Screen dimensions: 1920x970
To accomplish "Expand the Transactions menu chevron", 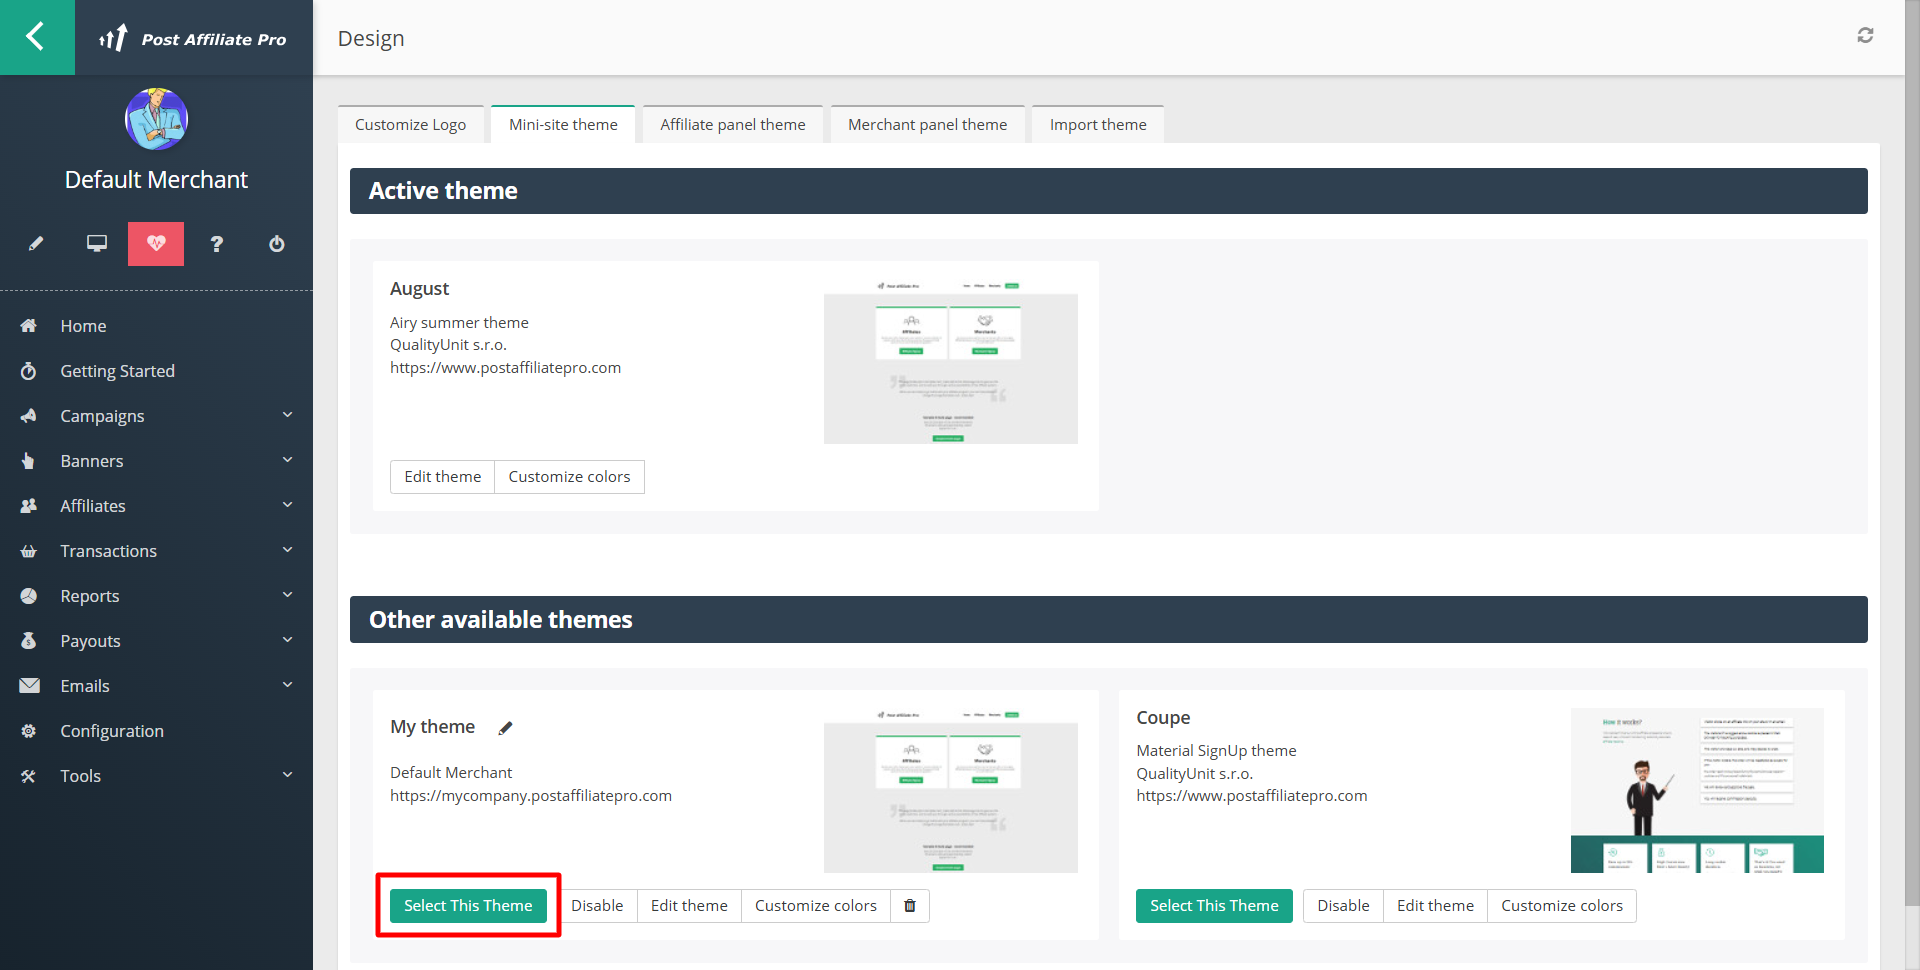I will click(x=288, y=550).
